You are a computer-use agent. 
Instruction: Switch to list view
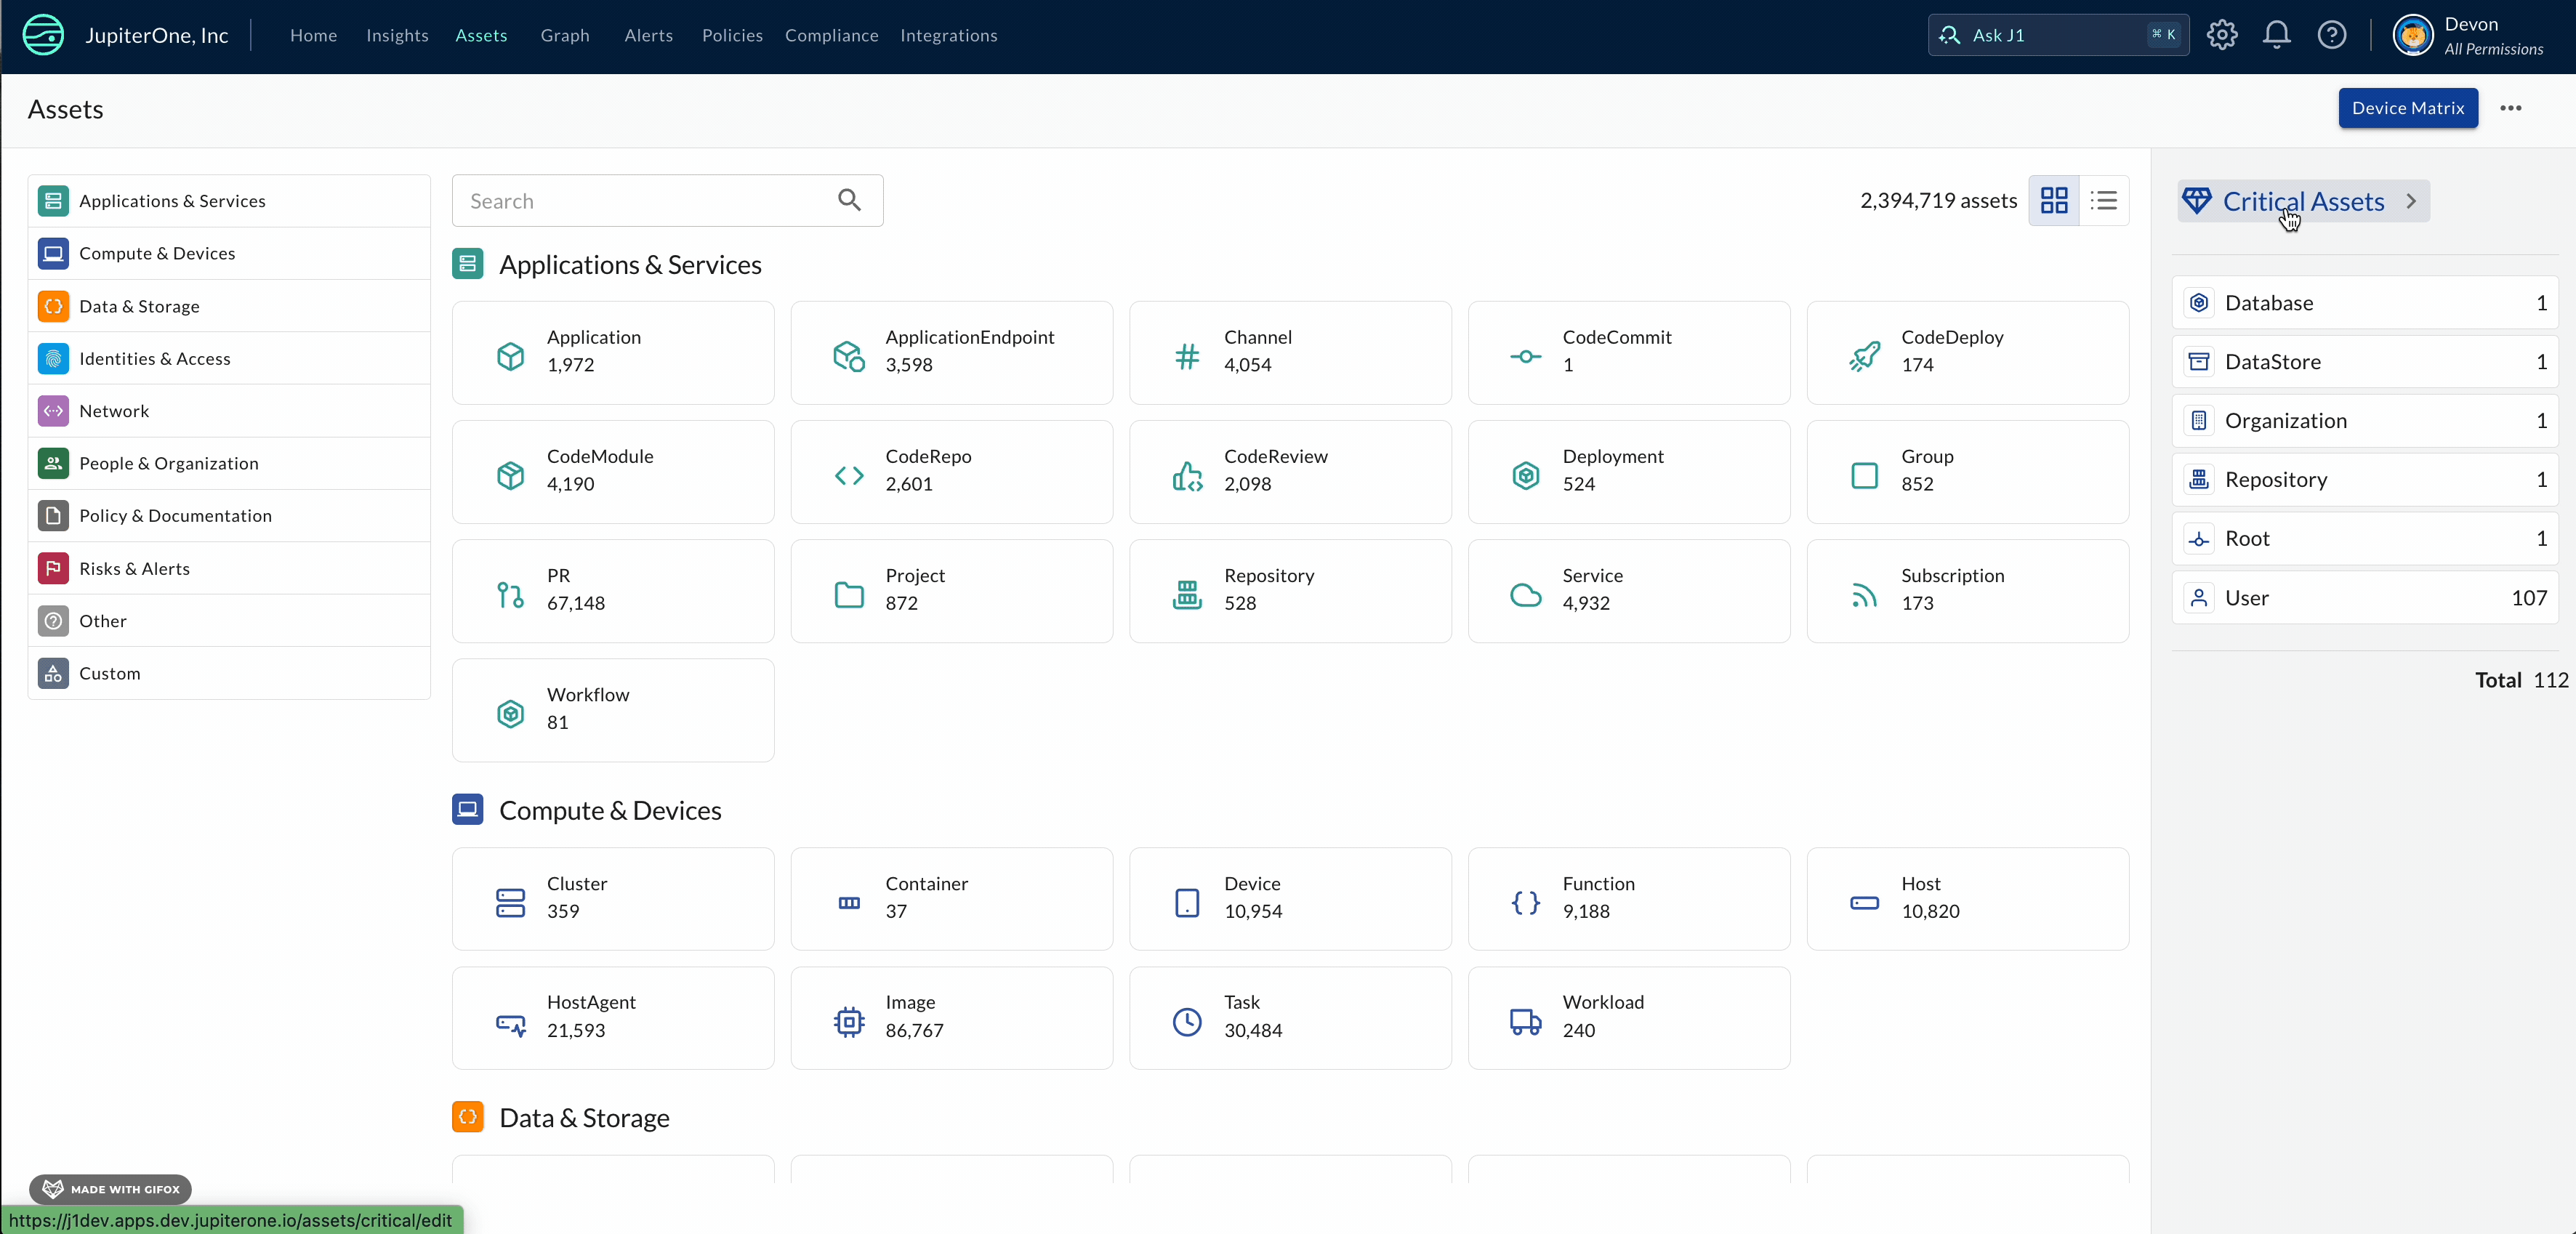point(2104,200)
